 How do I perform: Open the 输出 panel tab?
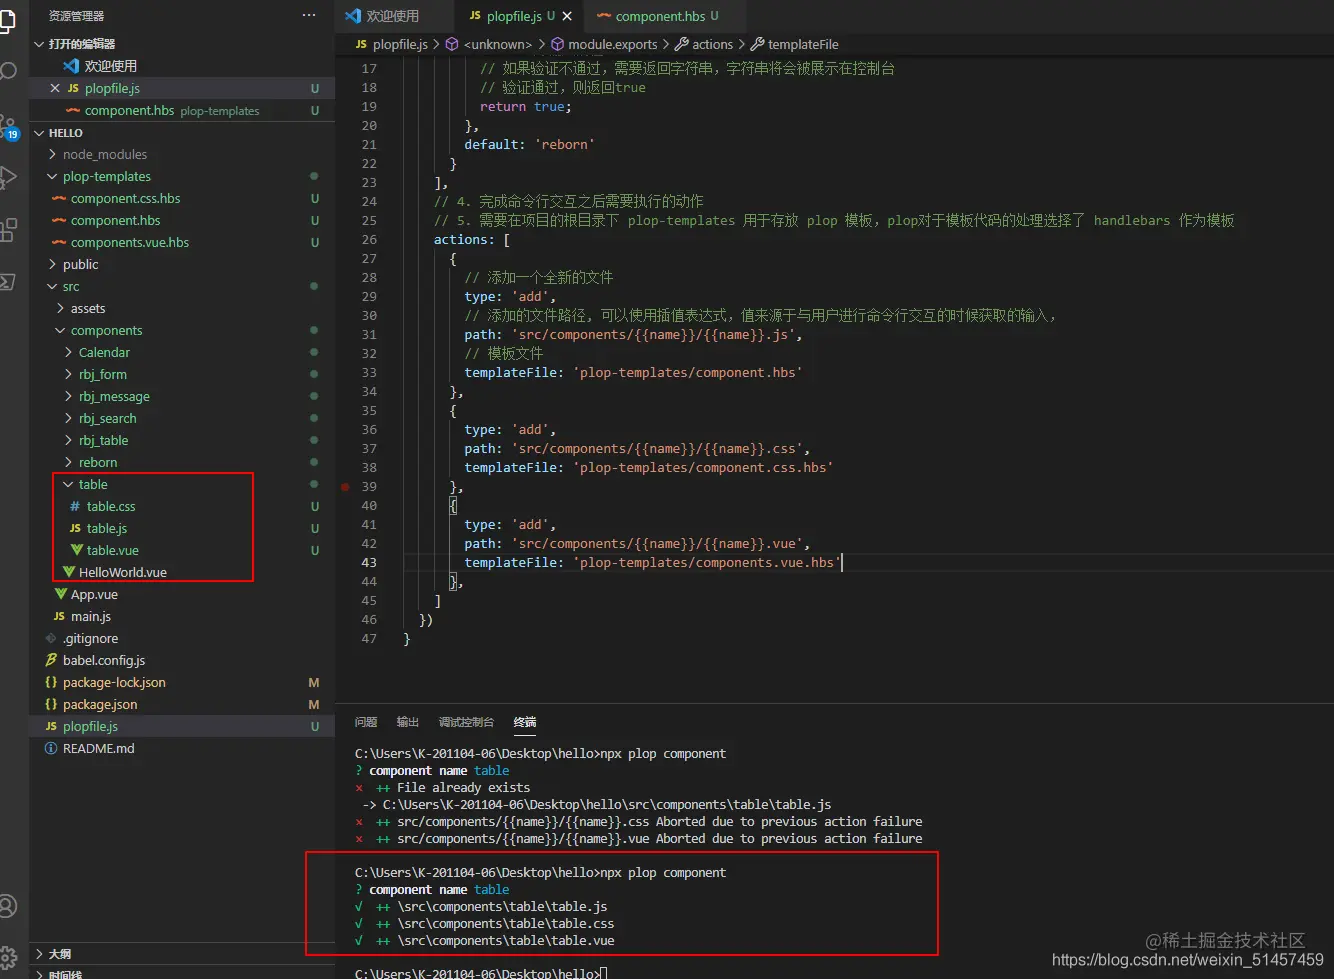(408, 722)
